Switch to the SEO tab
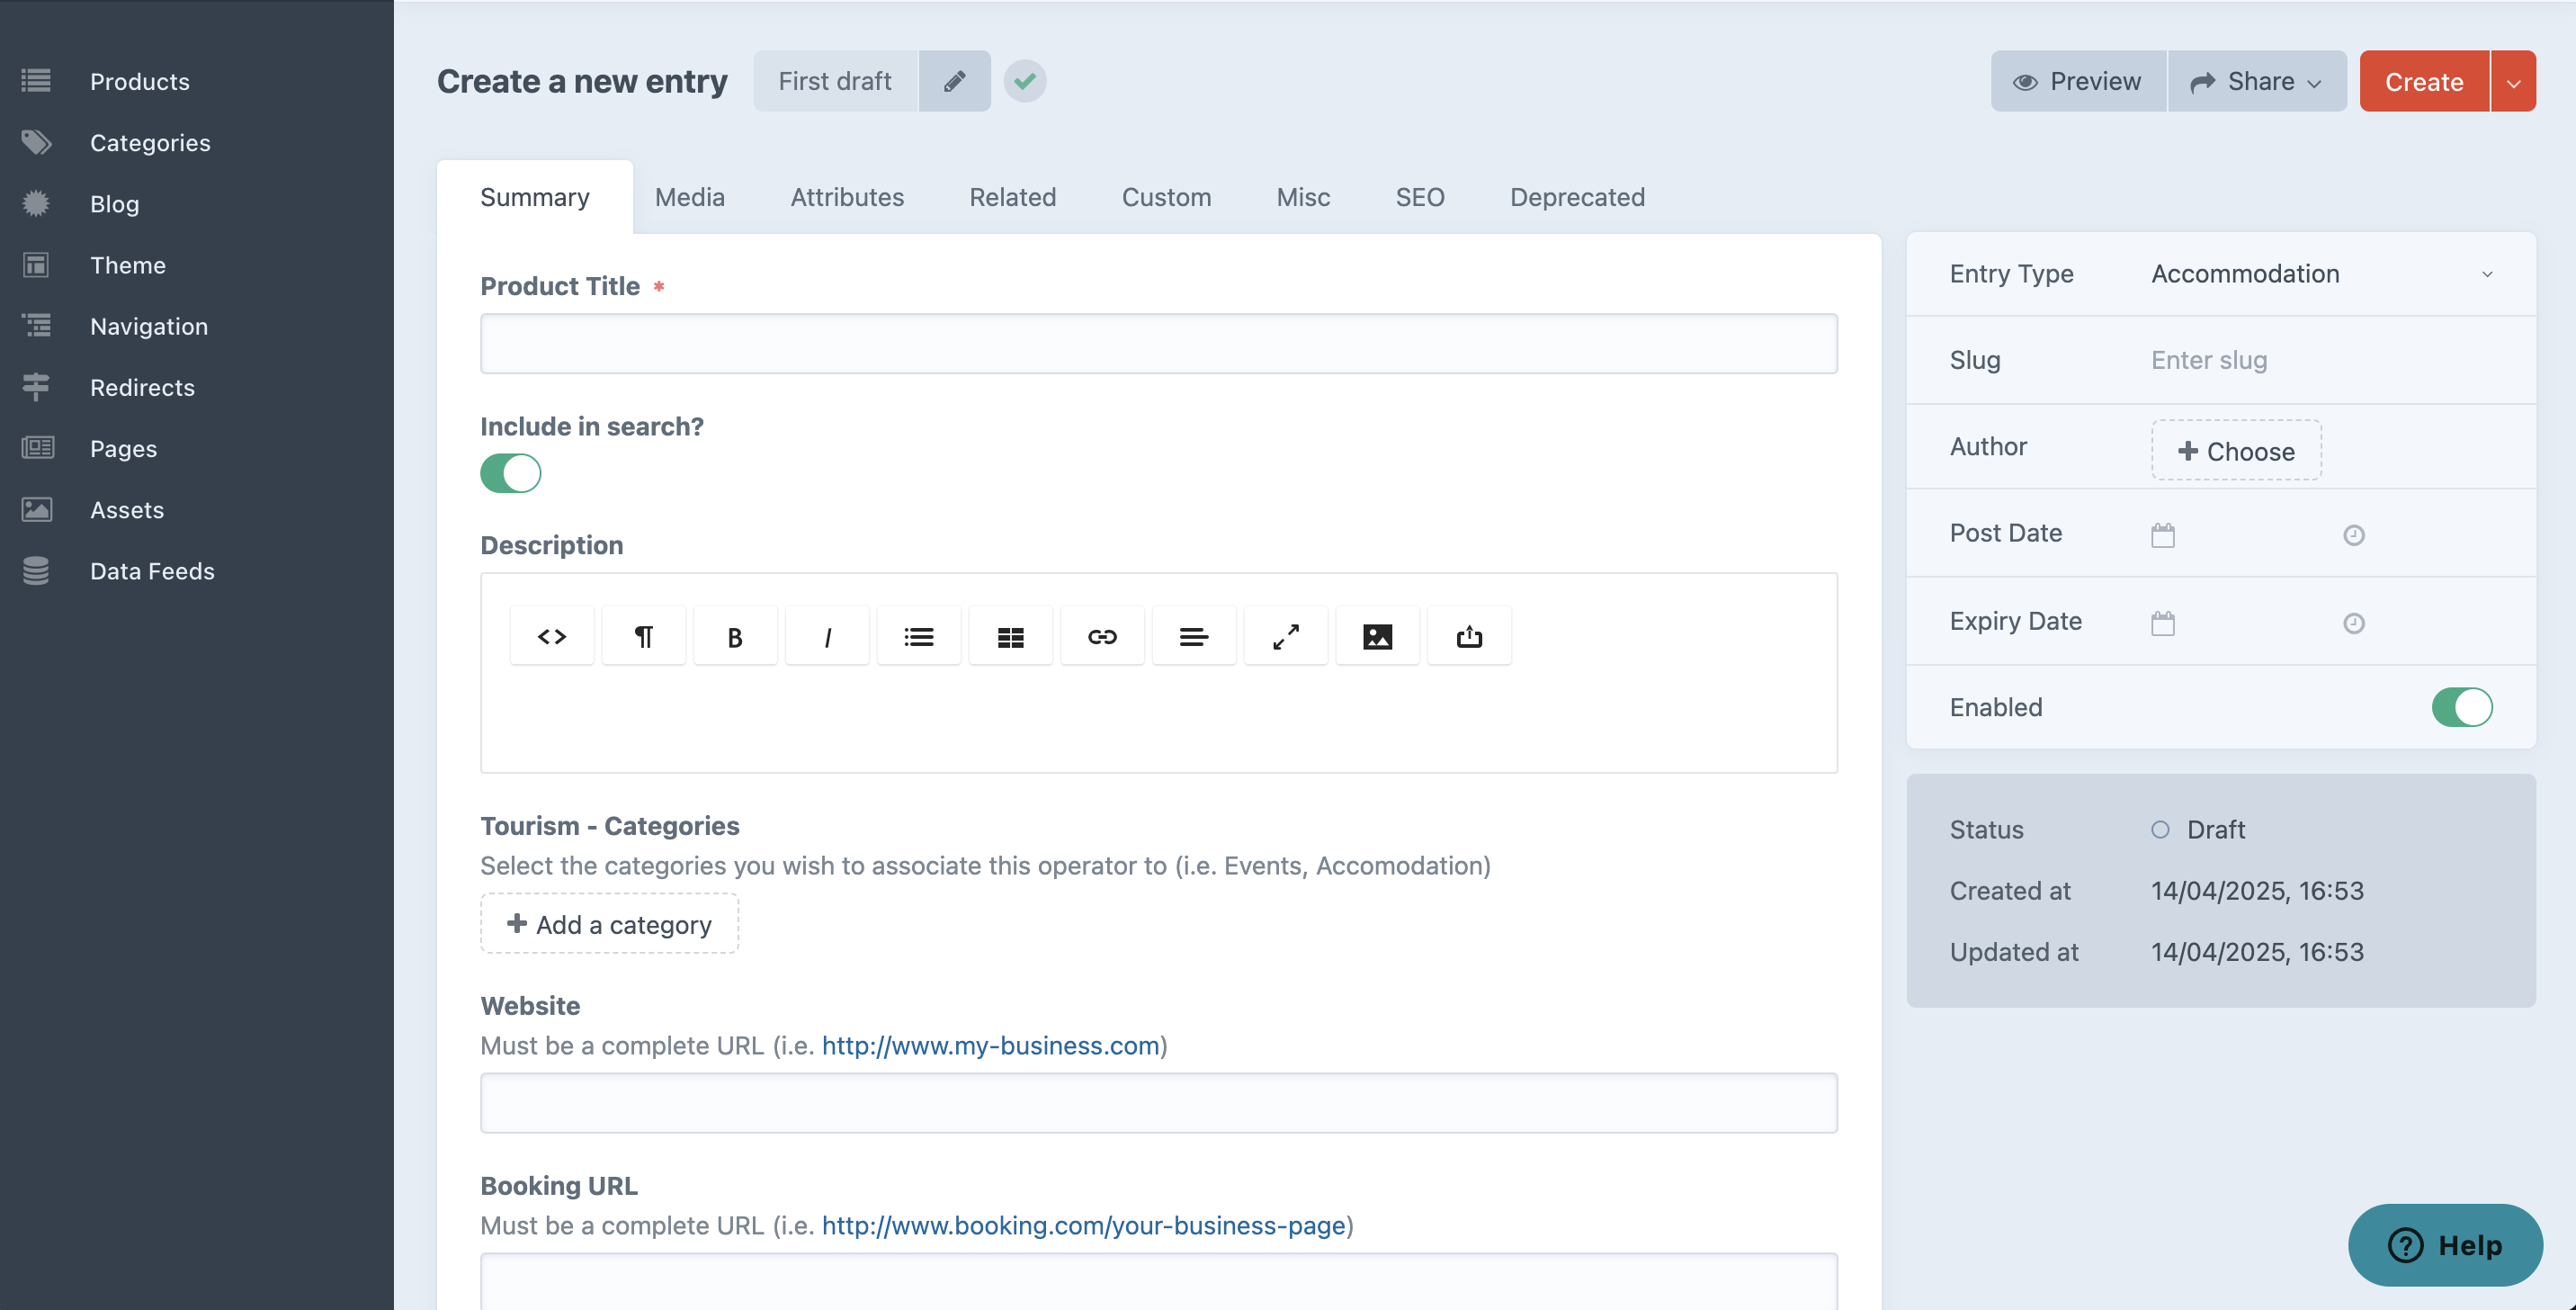Screen dimensions: 2576x1310 click(1419, 197)
